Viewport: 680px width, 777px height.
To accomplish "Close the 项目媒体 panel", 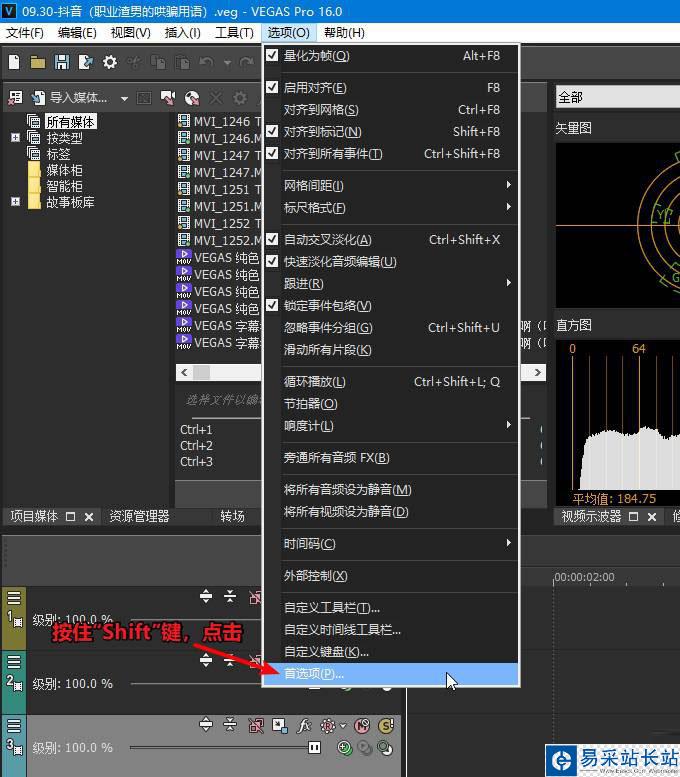I will point(89,517).
